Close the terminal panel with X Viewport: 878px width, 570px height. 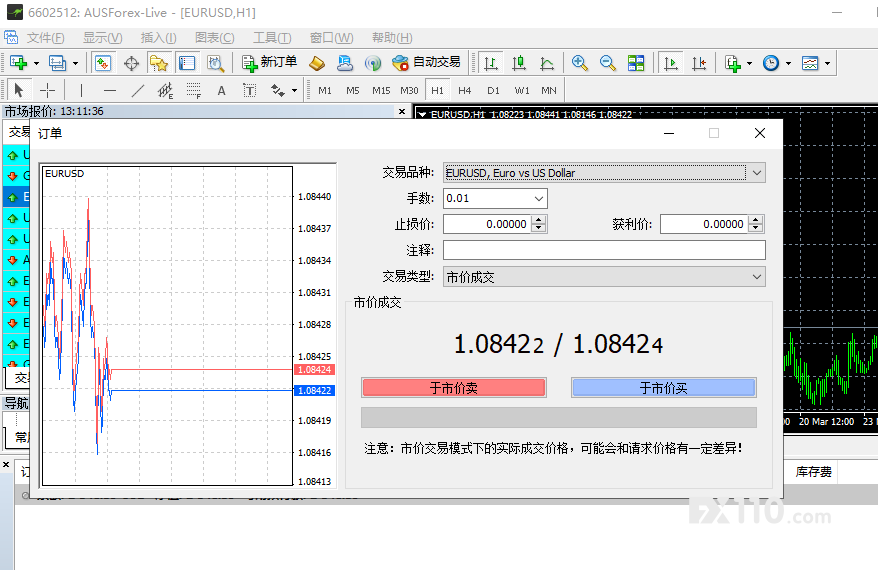pyautogui.click(x=6, y=465)
